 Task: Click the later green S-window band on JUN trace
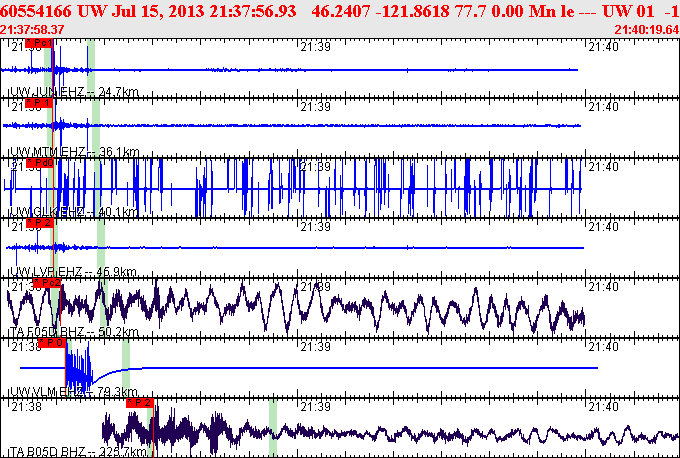coord(91,67)
